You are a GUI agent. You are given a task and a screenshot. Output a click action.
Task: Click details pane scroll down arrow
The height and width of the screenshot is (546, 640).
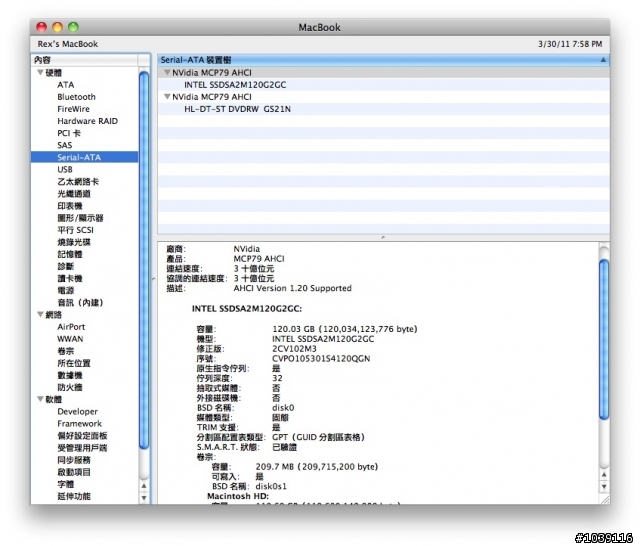pyautogui.click(x=604, y=486)
